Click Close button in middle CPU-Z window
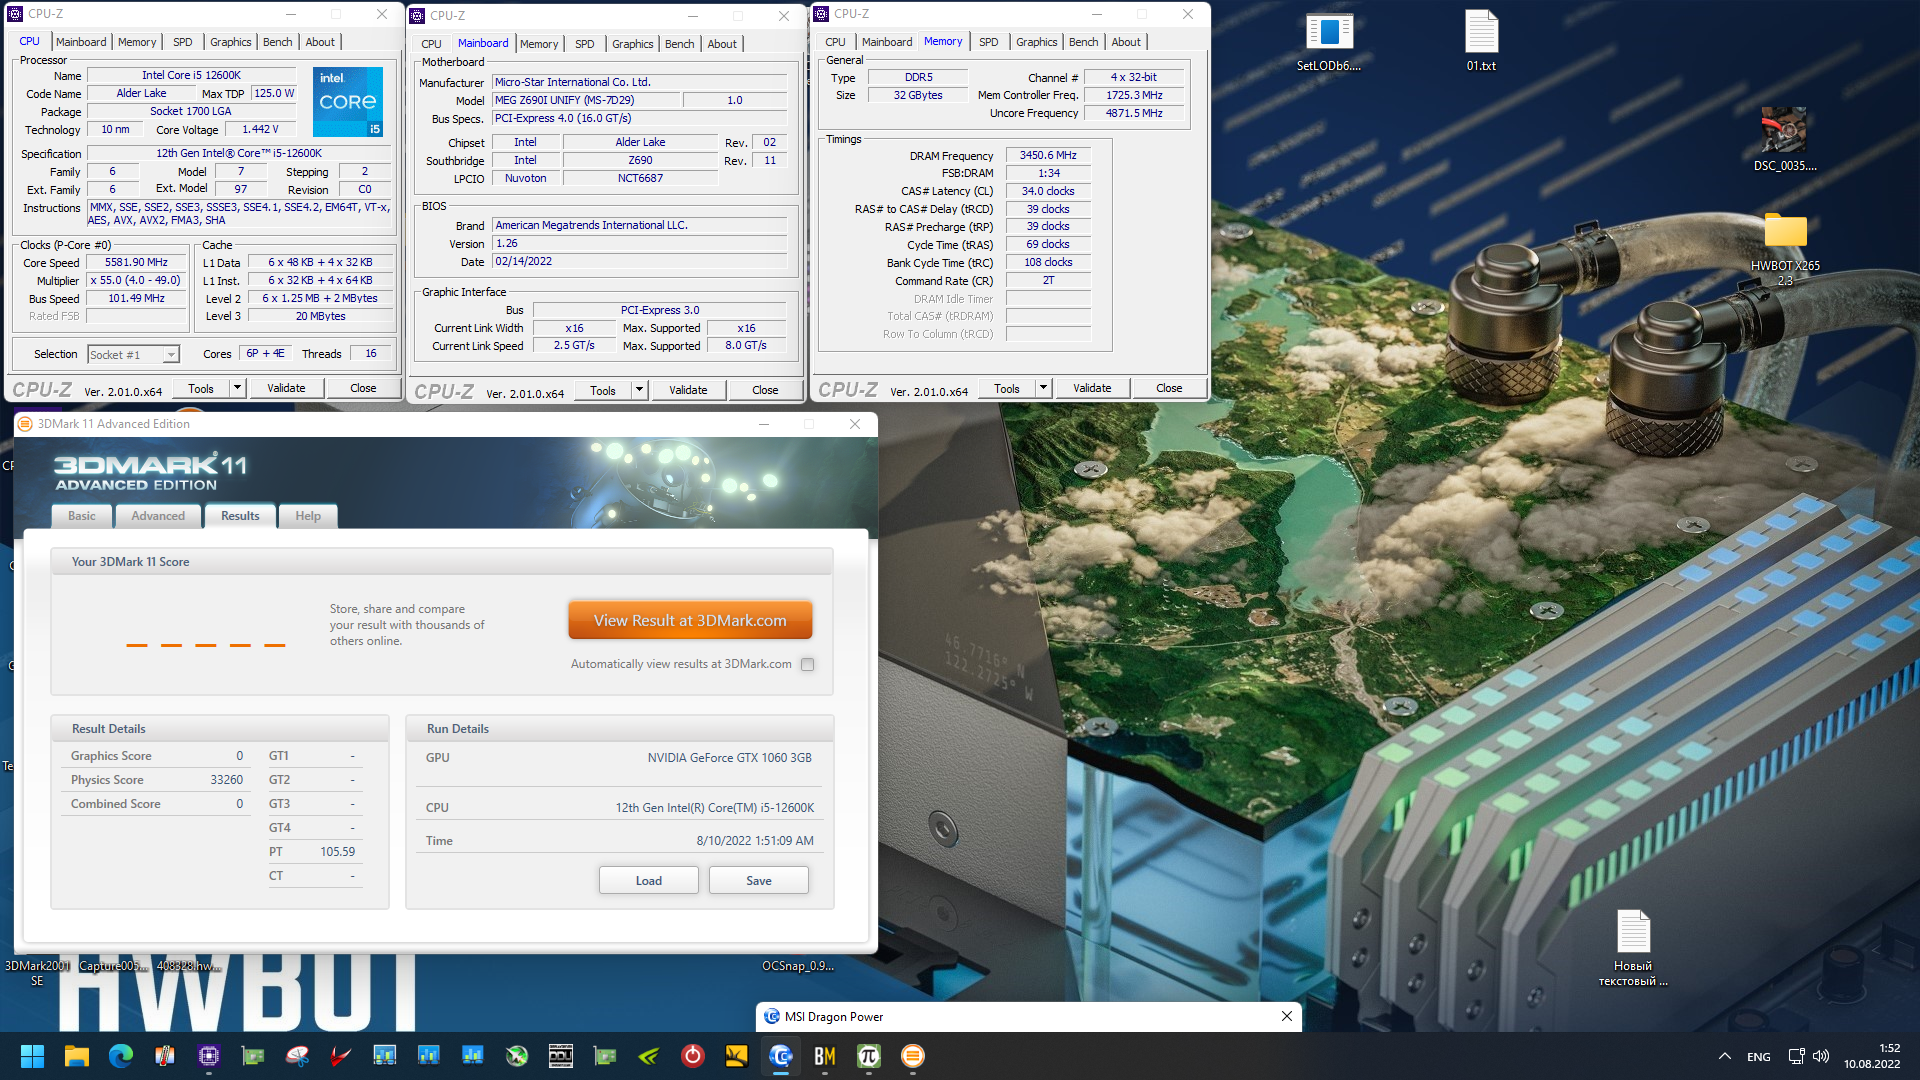 tap(765, 390)
